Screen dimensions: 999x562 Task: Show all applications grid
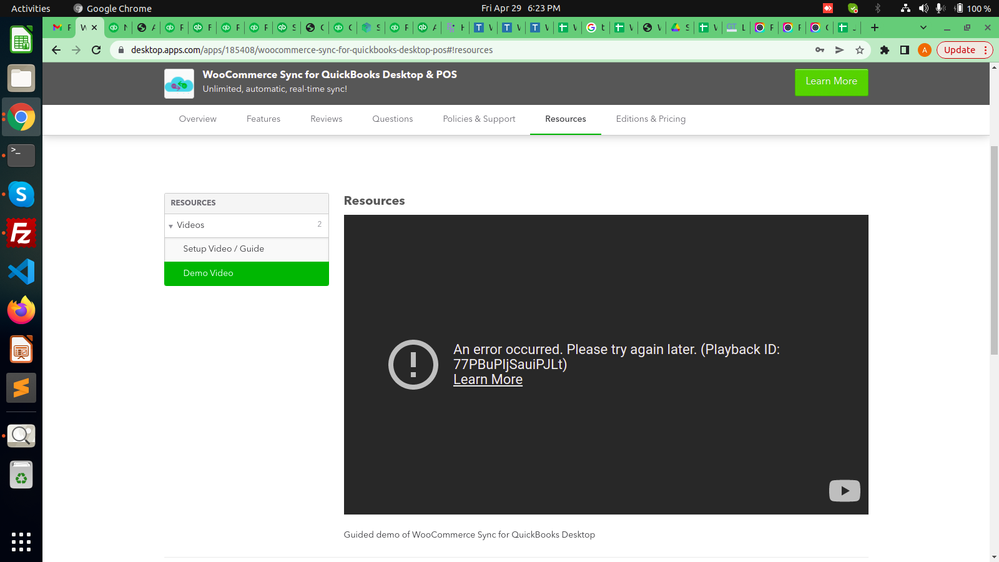(21, 542)
